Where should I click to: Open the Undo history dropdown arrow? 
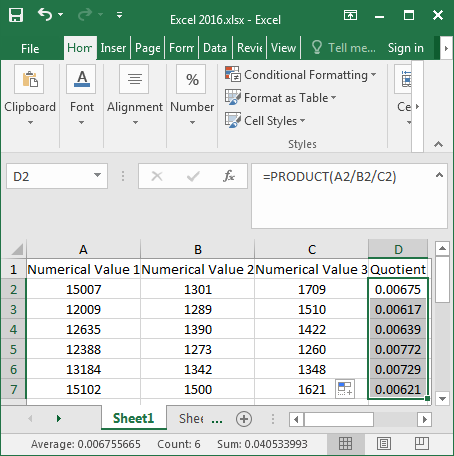[61, 15]
